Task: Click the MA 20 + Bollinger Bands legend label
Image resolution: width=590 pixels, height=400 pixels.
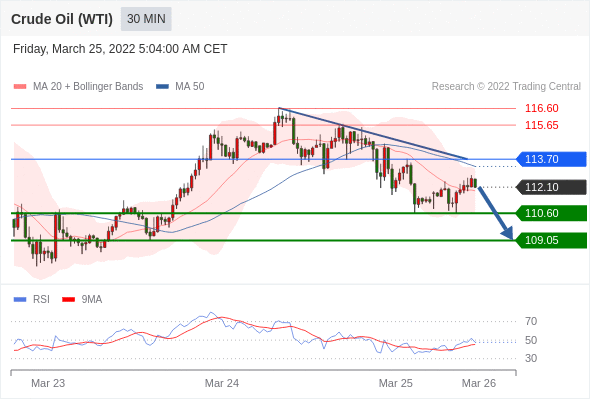Action: point(88,87)
